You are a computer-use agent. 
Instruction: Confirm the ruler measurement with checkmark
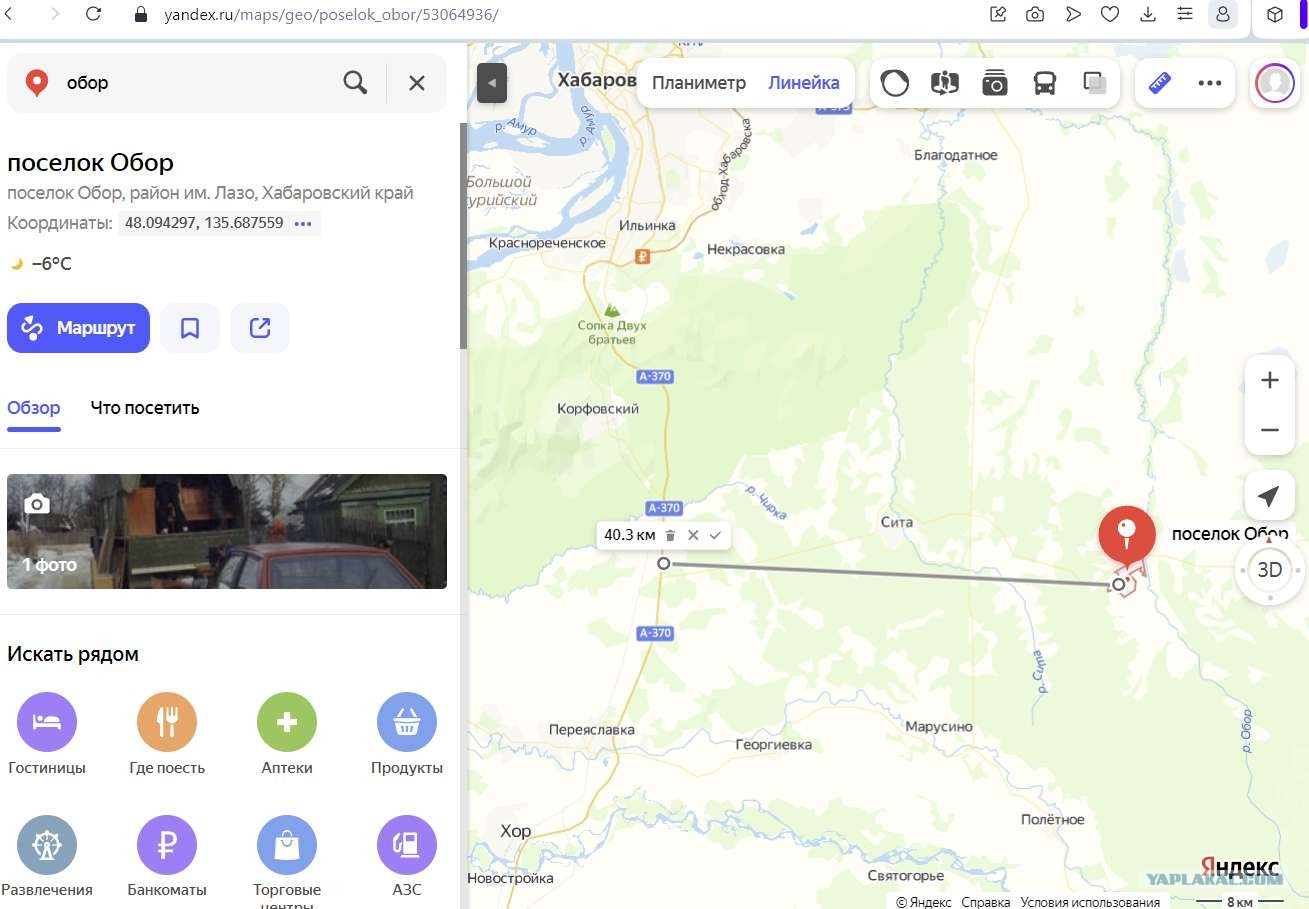click(715, 536)
